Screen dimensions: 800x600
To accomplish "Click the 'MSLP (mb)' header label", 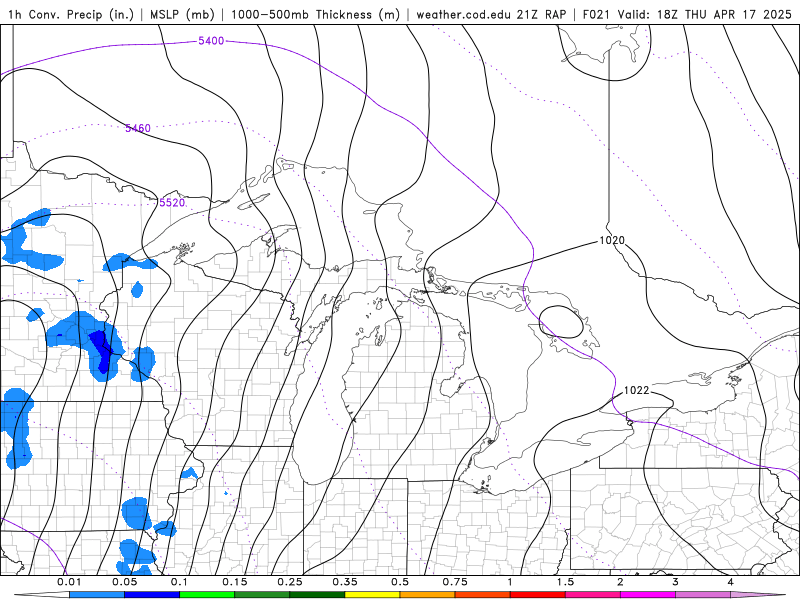I will (182, 14).
